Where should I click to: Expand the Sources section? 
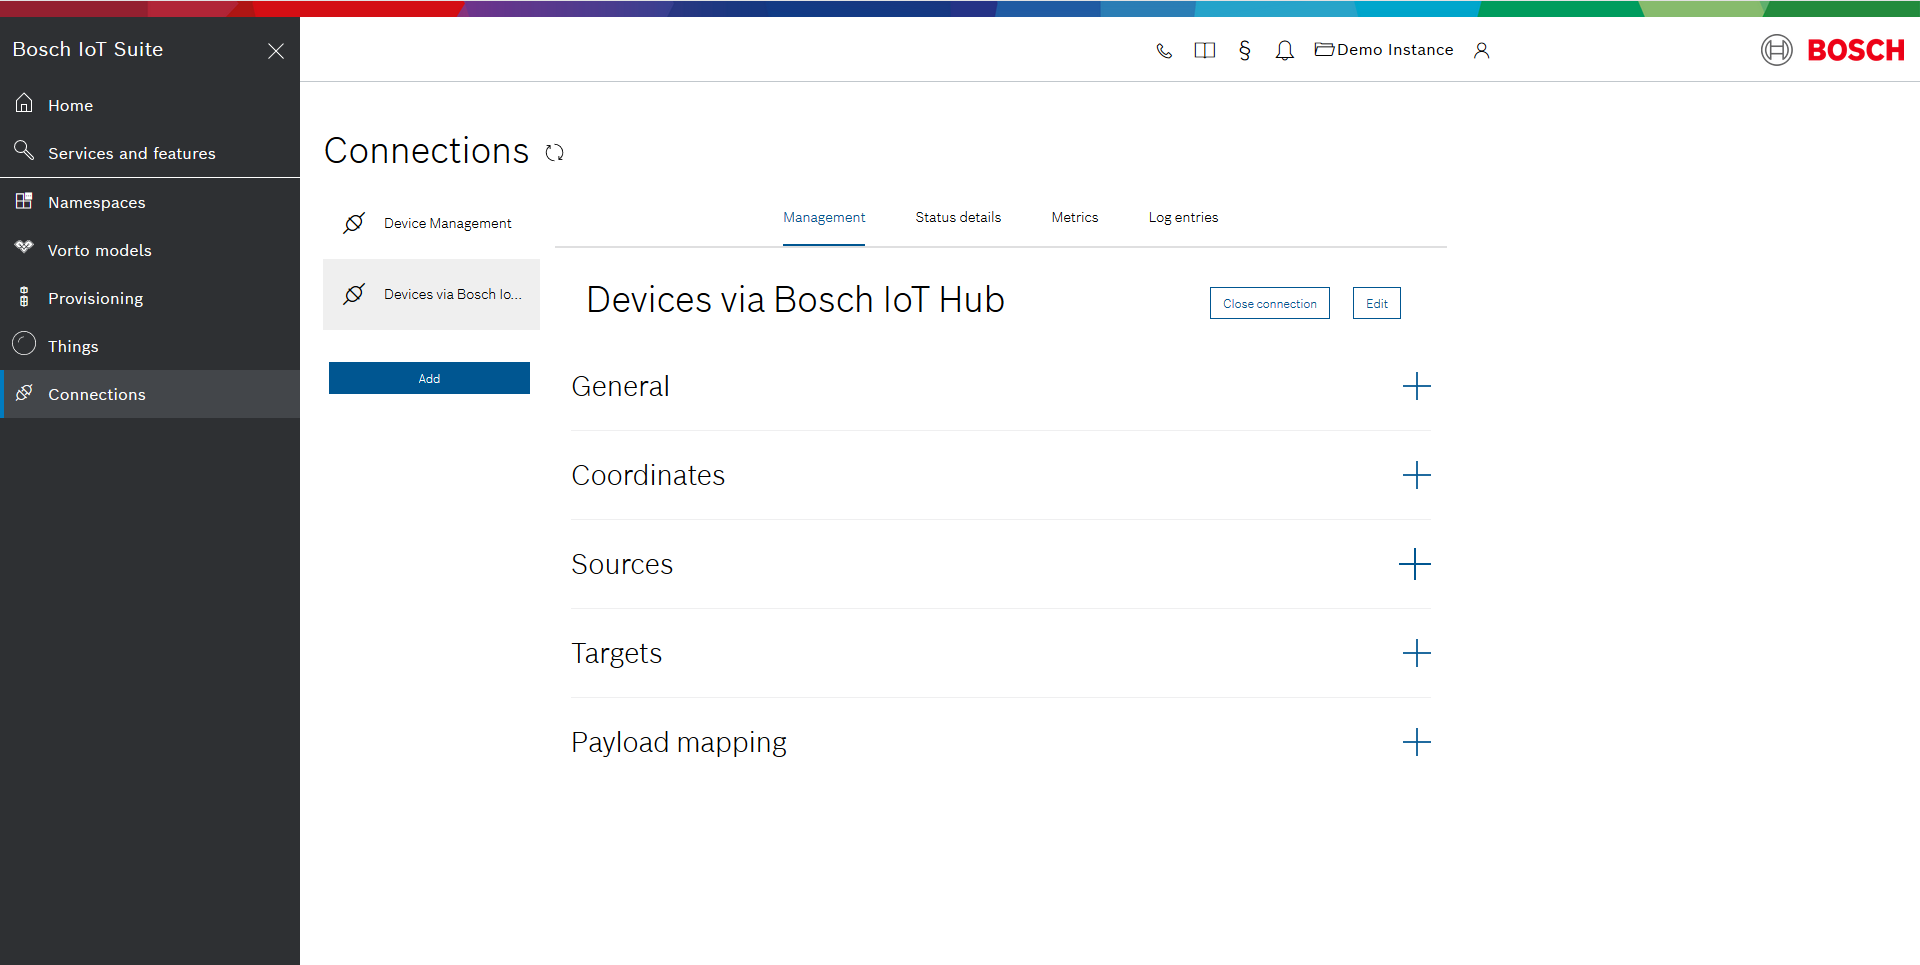[1415, 564]
